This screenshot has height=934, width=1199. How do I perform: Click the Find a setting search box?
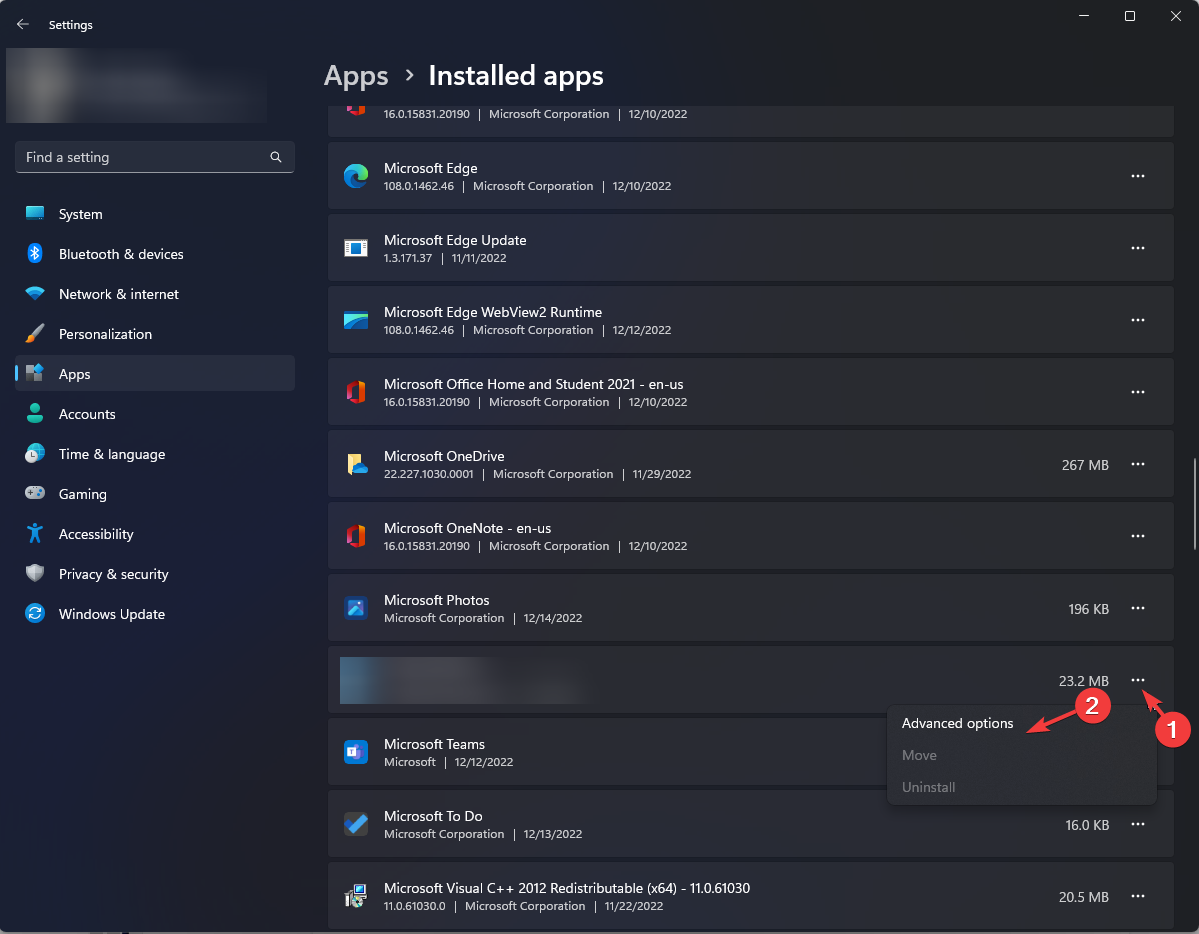point(154,157)
